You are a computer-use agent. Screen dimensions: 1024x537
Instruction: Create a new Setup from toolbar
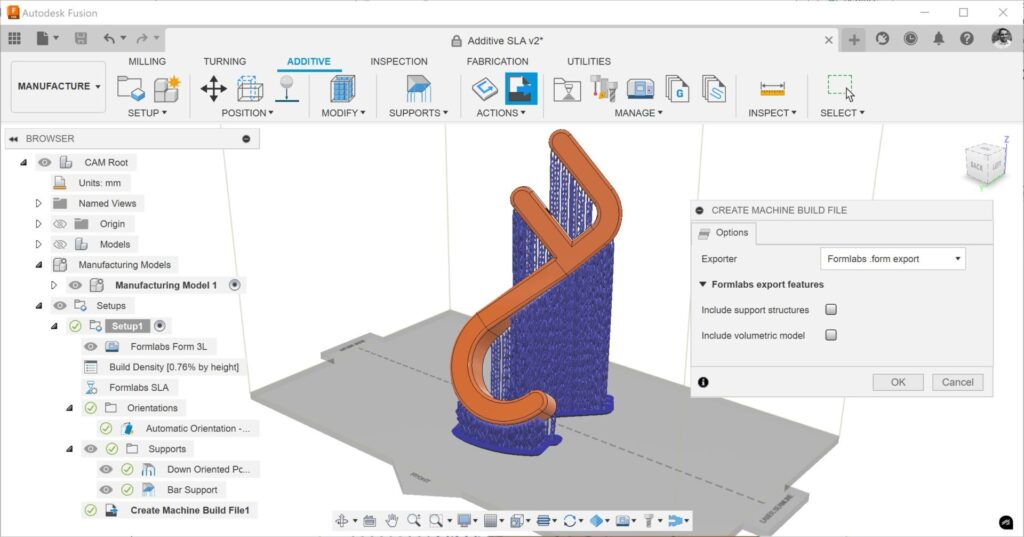[x=131, y=88]
